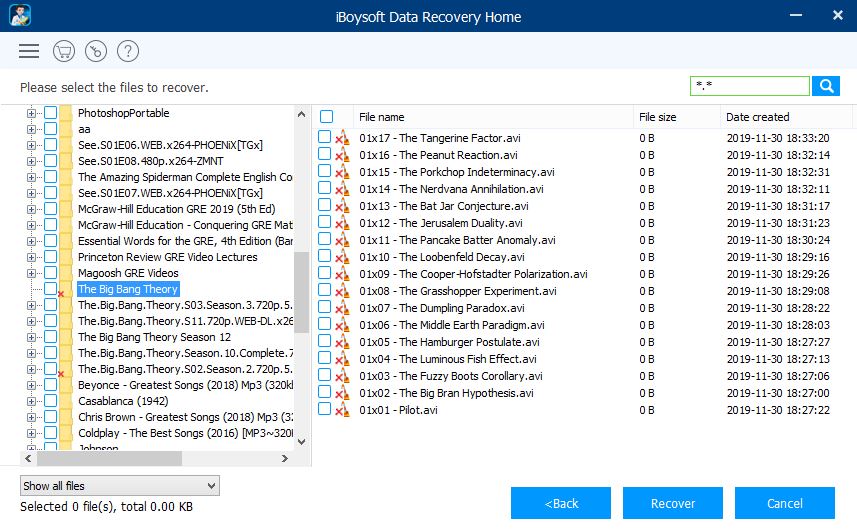Click the vertical scrollbar thumb in folder tree
This screenshot has height=529, width=857.
click(301, 292)
